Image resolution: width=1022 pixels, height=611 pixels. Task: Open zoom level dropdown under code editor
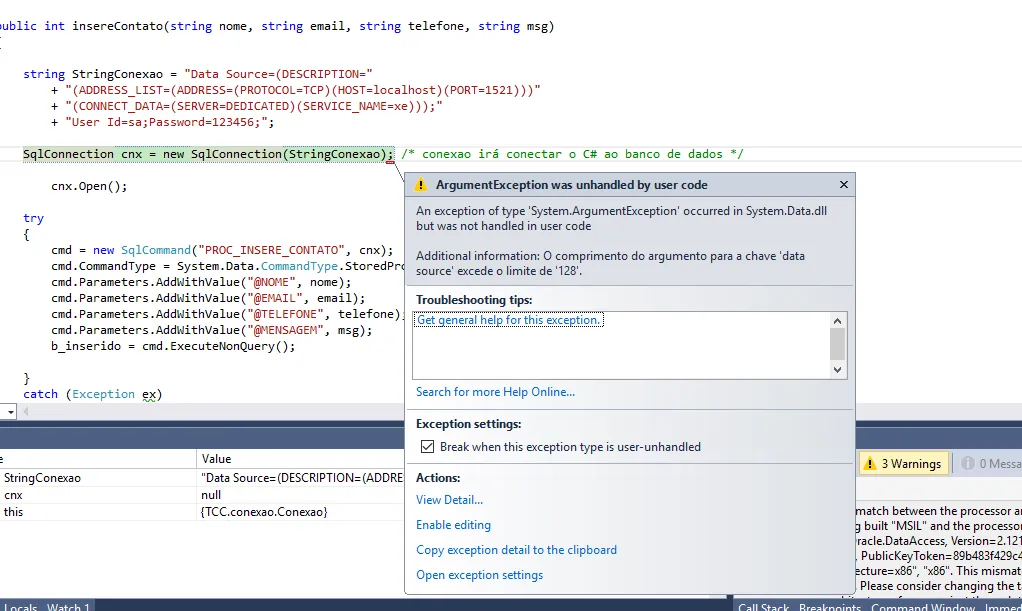9,412
